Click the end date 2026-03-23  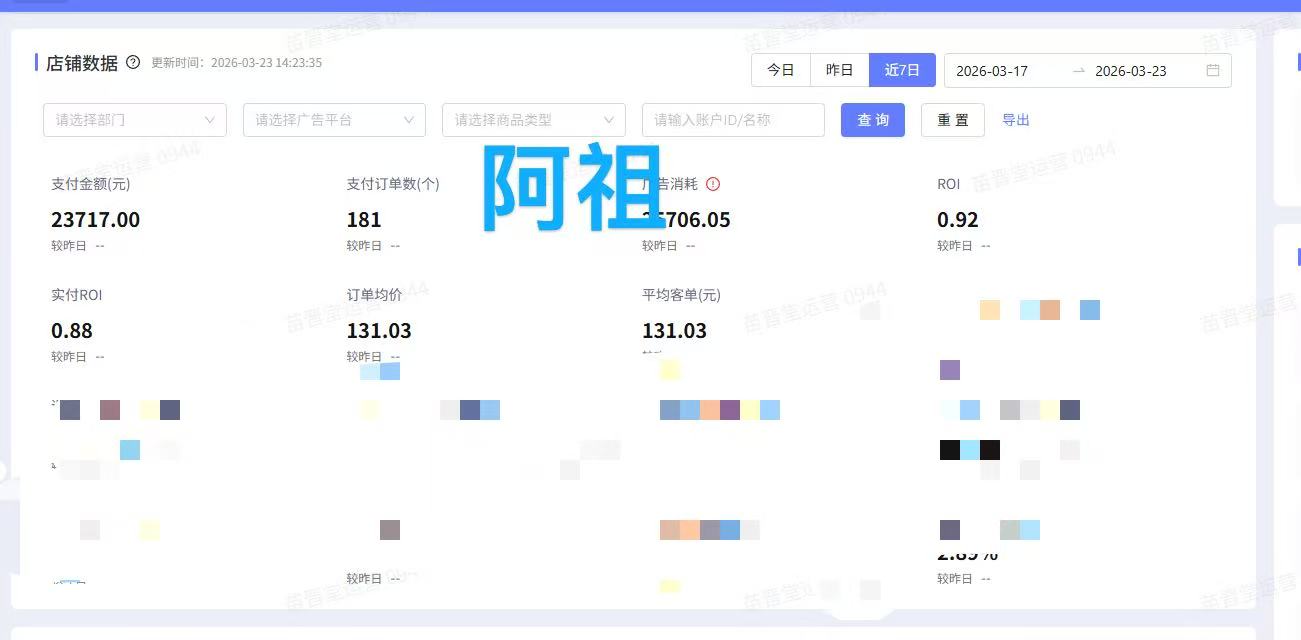1131,71
